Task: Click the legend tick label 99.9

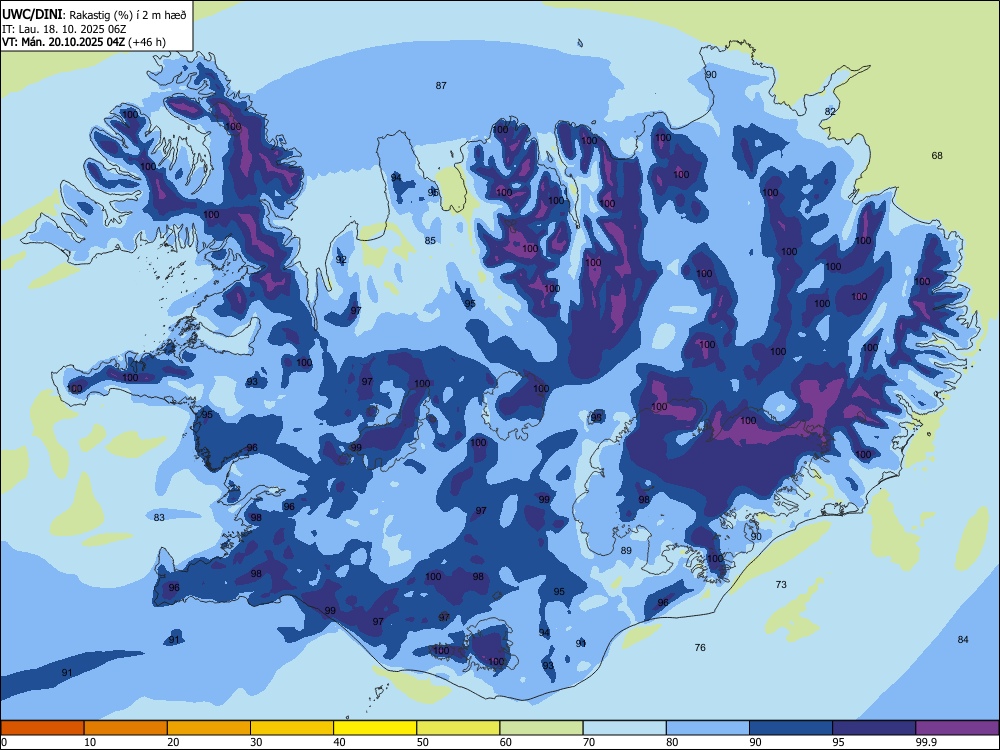Action: [925, 742]
